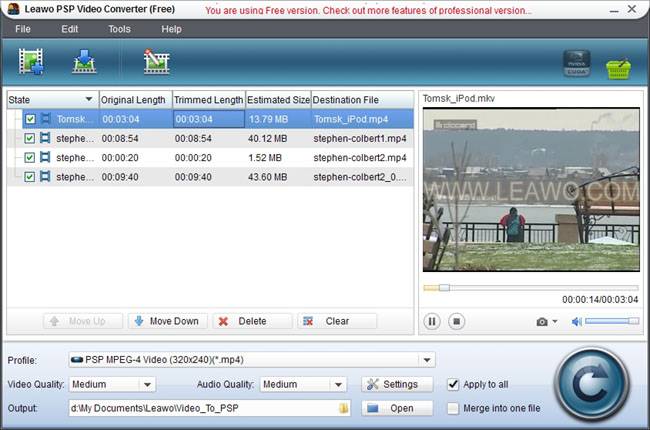The width and height of the screenshot is (650, 430).
Task: Open the Video Quality dropdown
Action: tap(147, 384)
